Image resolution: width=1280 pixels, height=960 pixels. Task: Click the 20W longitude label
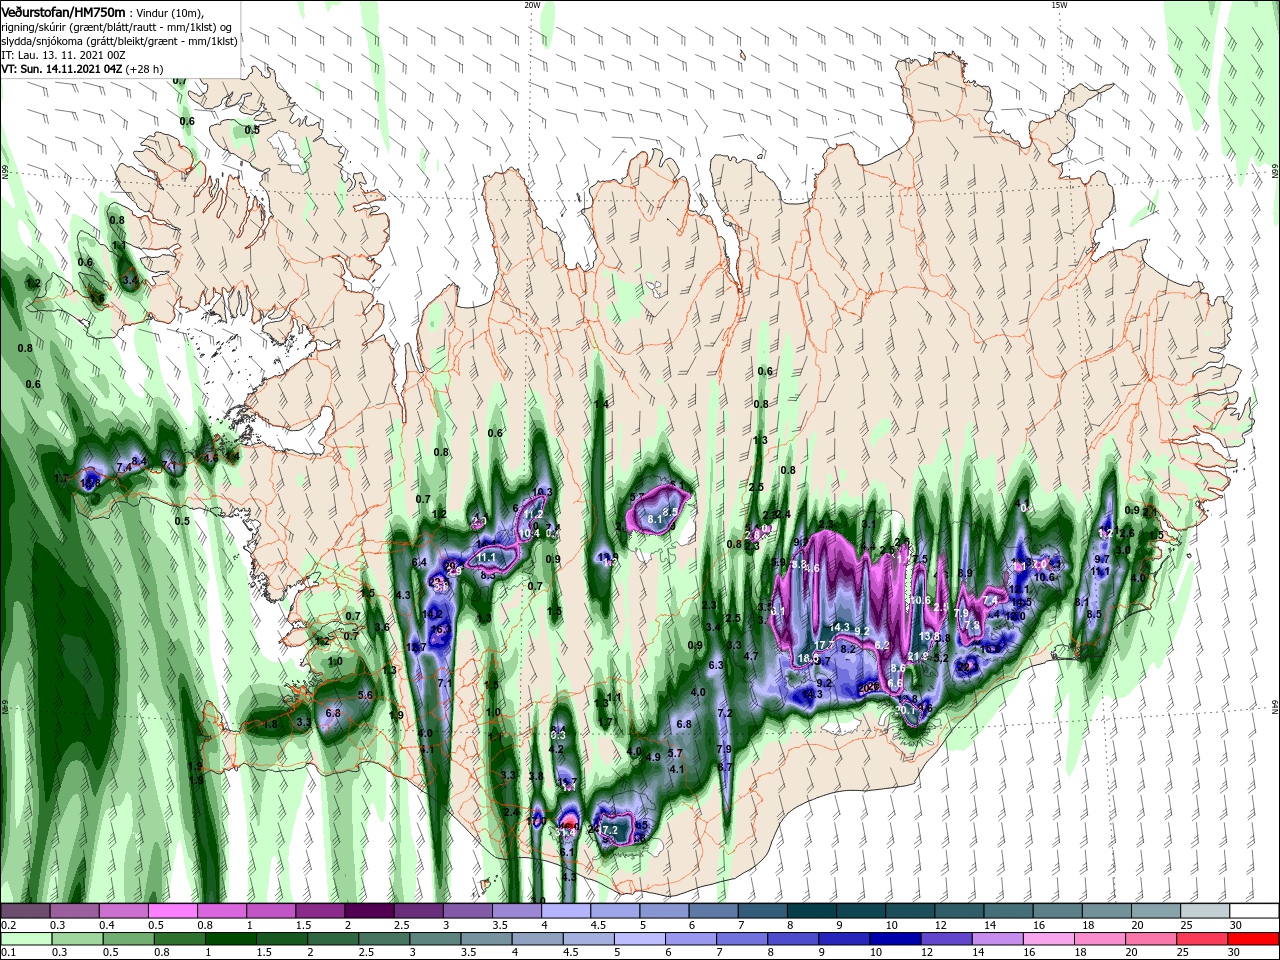click(532, 4)
